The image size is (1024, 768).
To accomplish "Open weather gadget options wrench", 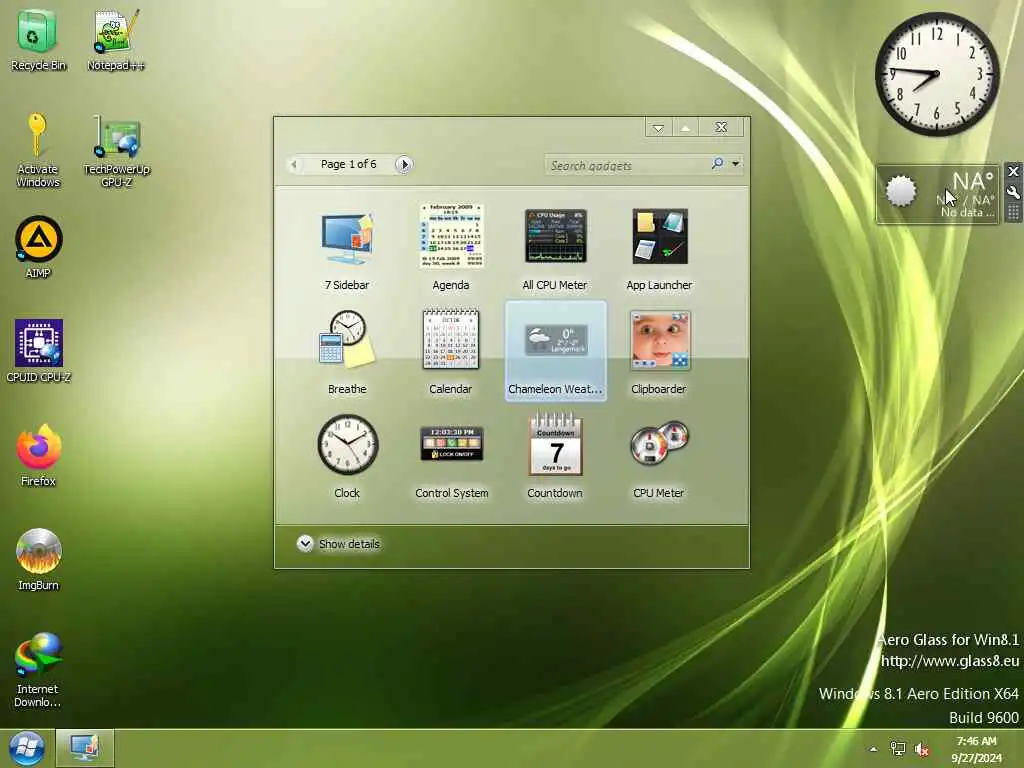I will click(x=1013, y=193).
